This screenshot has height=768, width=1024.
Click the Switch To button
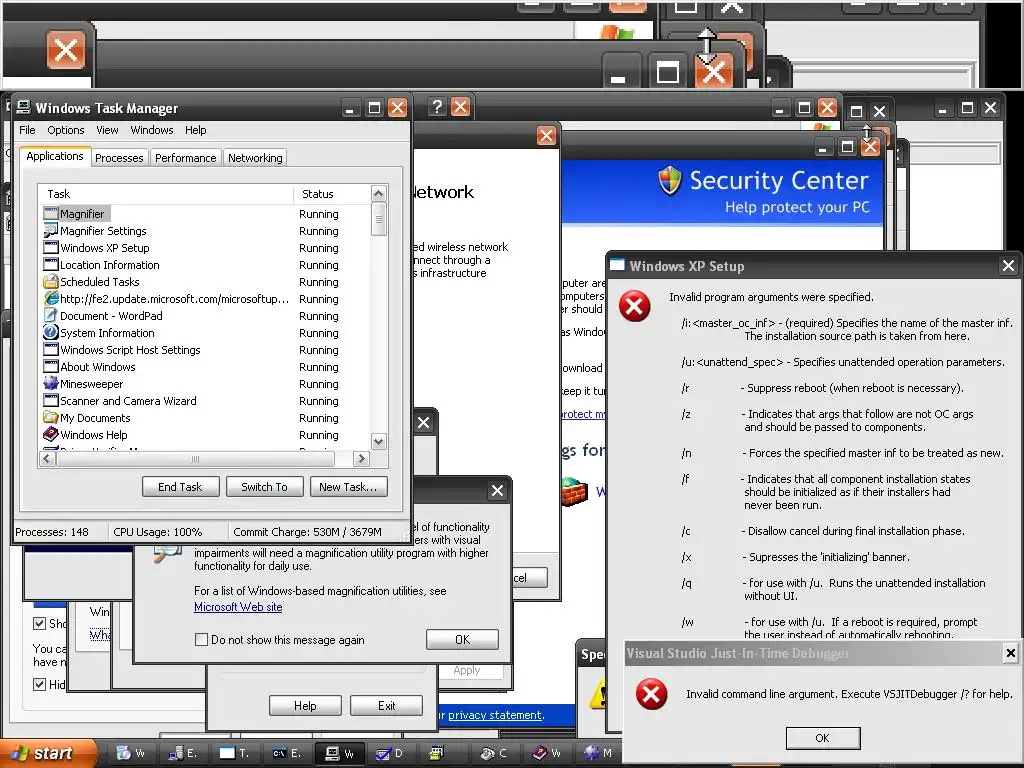coord(264,487)
